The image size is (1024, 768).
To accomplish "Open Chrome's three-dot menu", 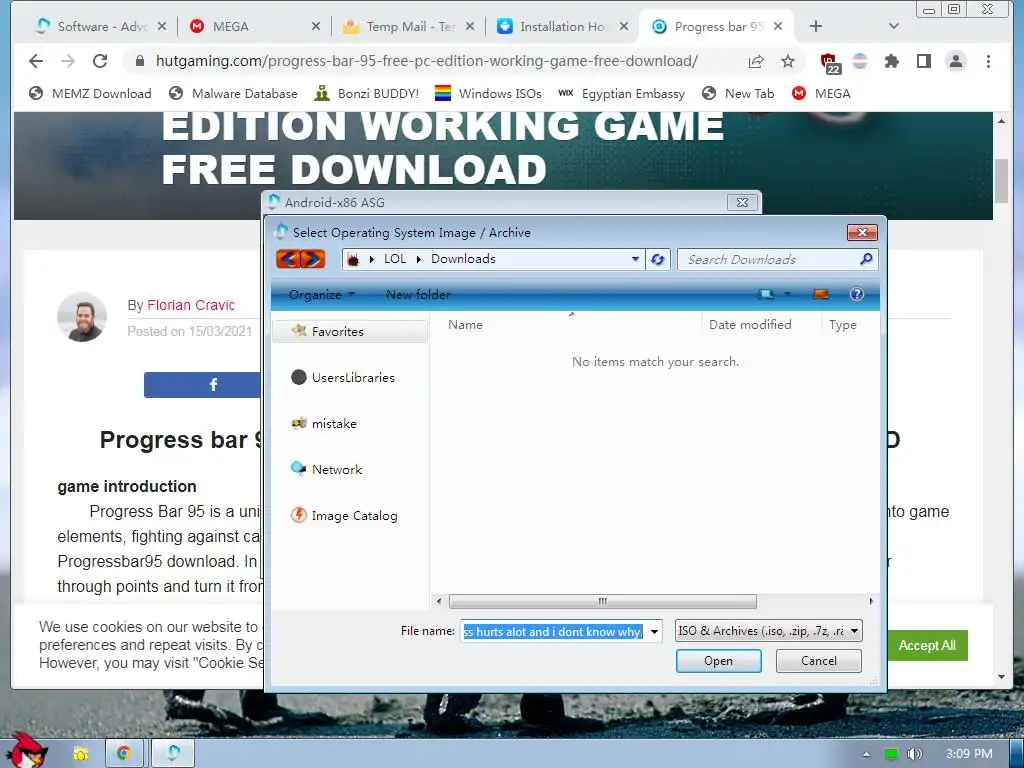I will 988,61.
